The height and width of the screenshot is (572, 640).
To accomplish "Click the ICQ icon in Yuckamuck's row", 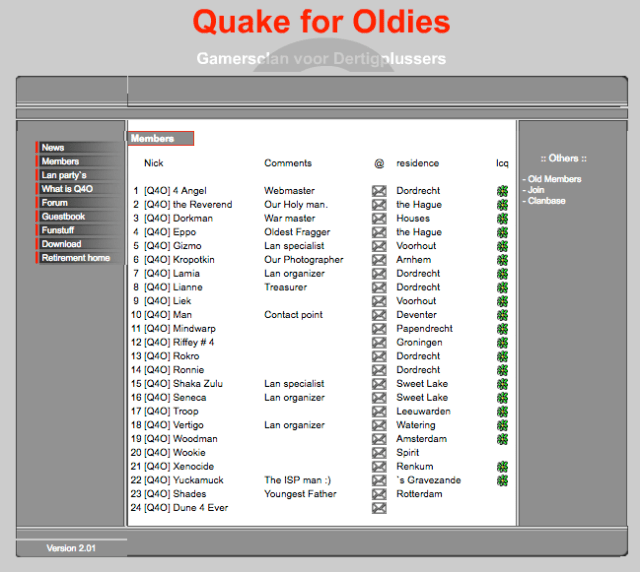I will click(x=502, y=480).
